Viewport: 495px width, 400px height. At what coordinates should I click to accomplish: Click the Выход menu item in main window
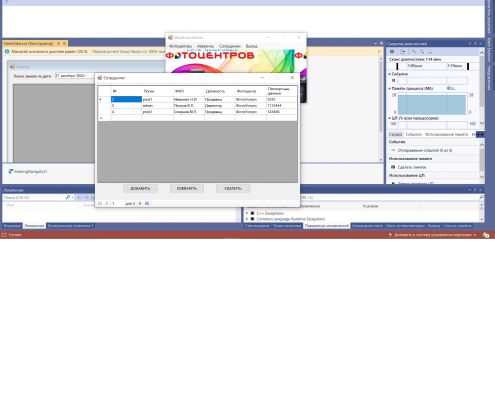pyautogui.click(x=251, y=46)
